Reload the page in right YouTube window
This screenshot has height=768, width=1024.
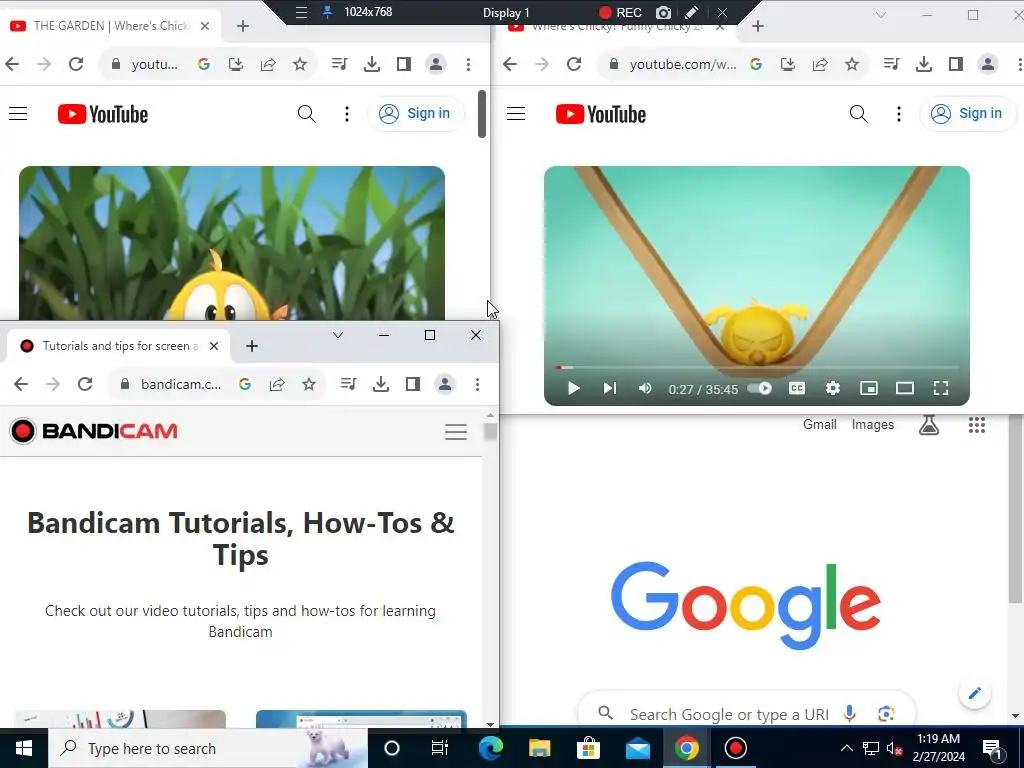(x=574, y=64)
